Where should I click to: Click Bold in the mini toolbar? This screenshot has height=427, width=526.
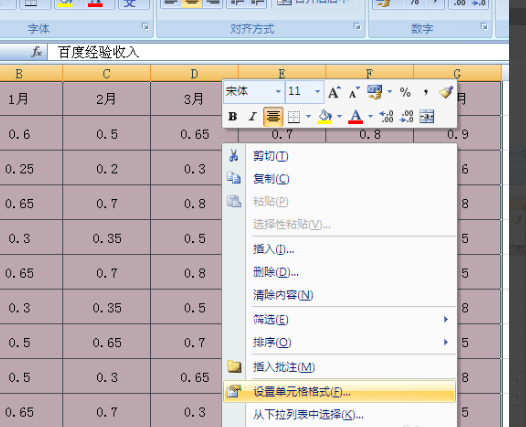coord(232,117)
